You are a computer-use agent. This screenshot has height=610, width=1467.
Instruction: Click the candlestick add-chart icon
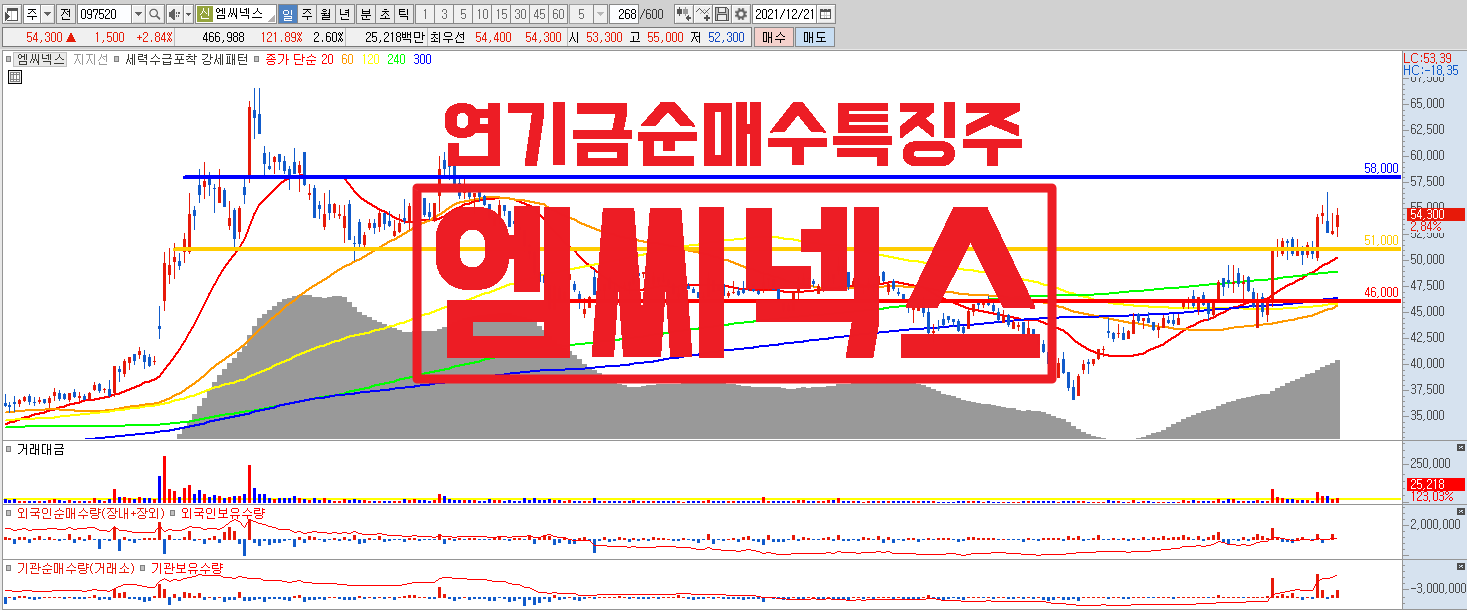click(x=684, y=14)
